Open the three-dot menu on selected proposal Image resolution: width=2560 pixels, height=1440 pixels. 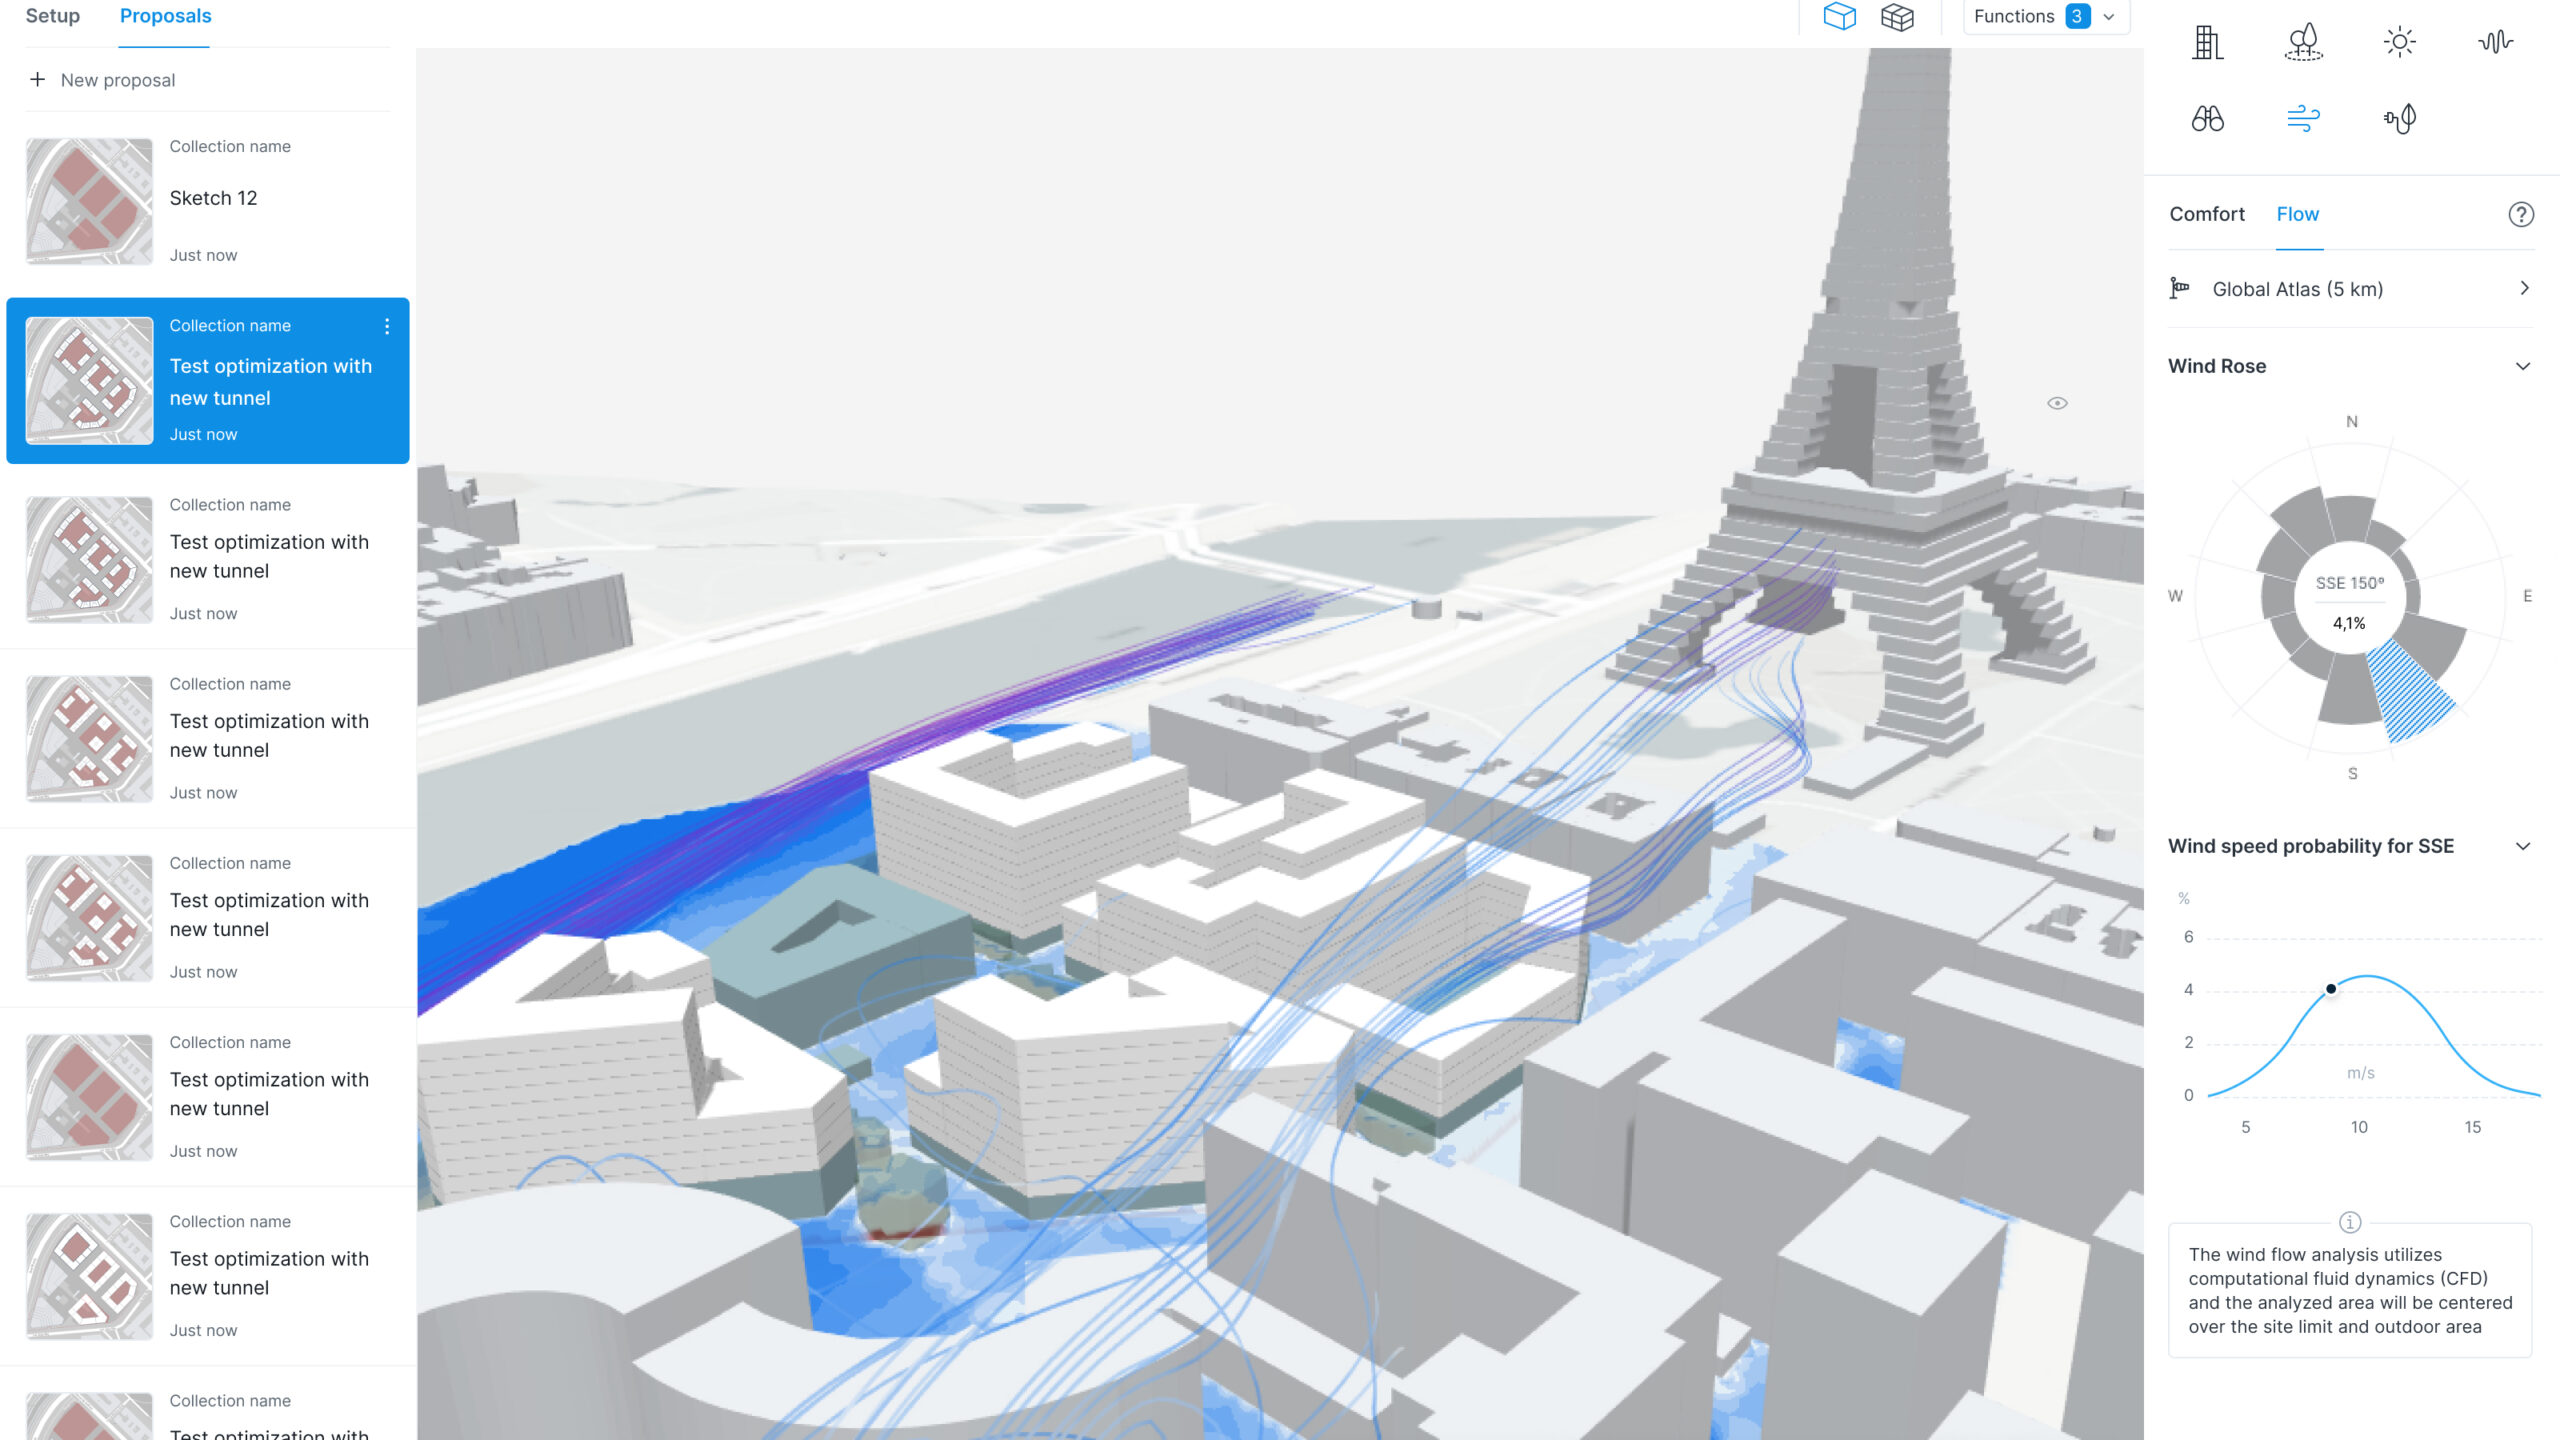(x=387, y=326)
